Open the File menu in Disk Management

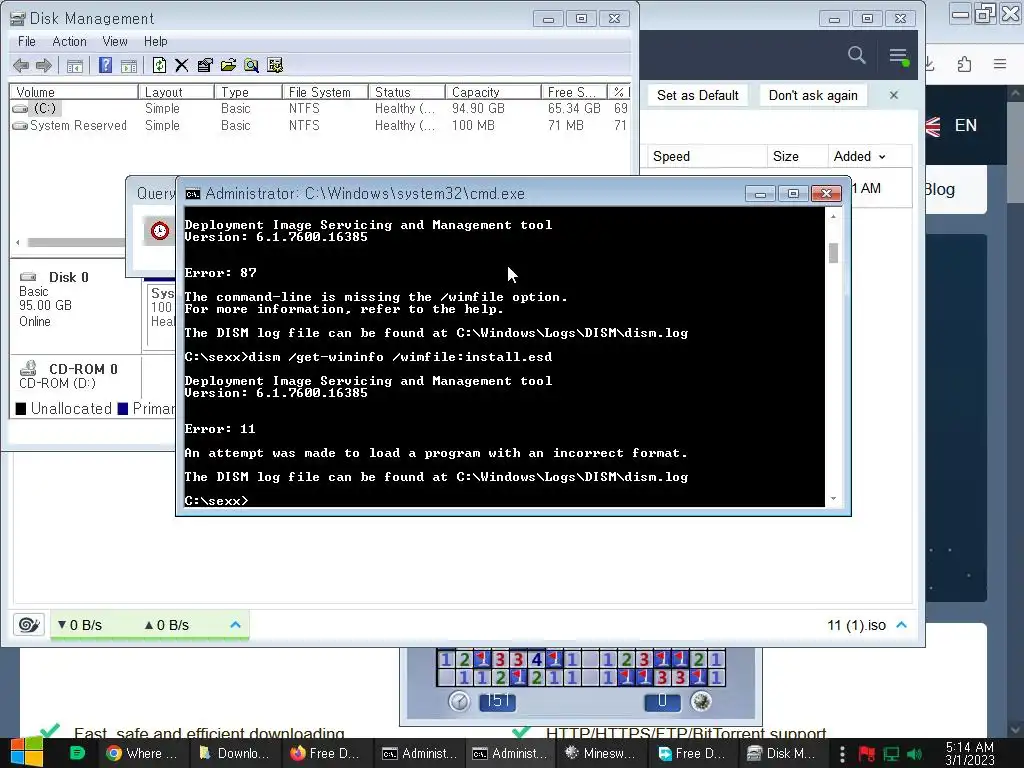click(27, 41)
